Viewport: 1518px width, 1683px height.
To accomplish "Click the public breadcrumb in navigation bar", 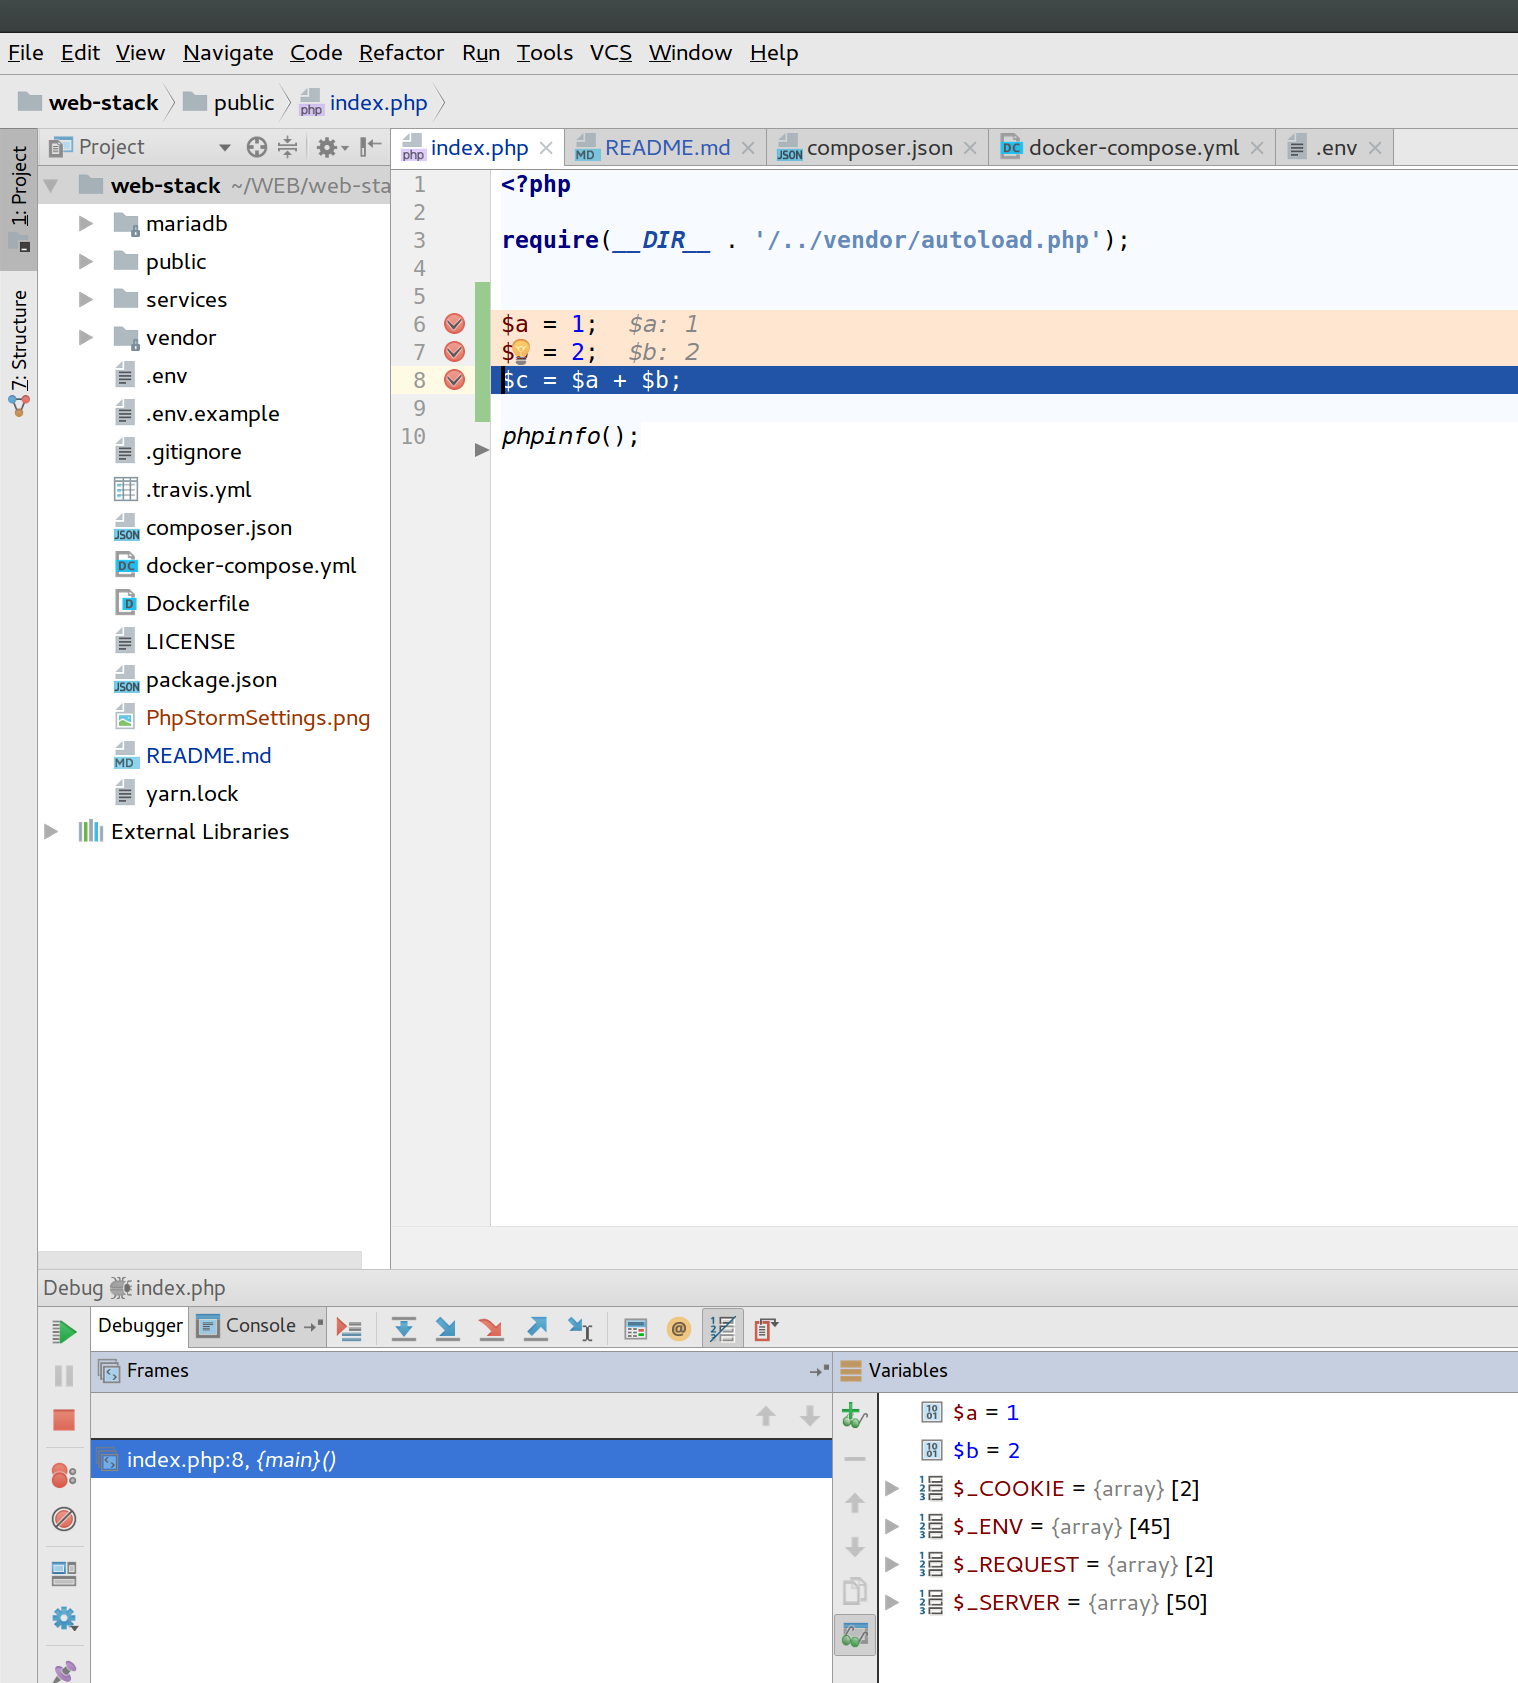I will pos(243,103).
